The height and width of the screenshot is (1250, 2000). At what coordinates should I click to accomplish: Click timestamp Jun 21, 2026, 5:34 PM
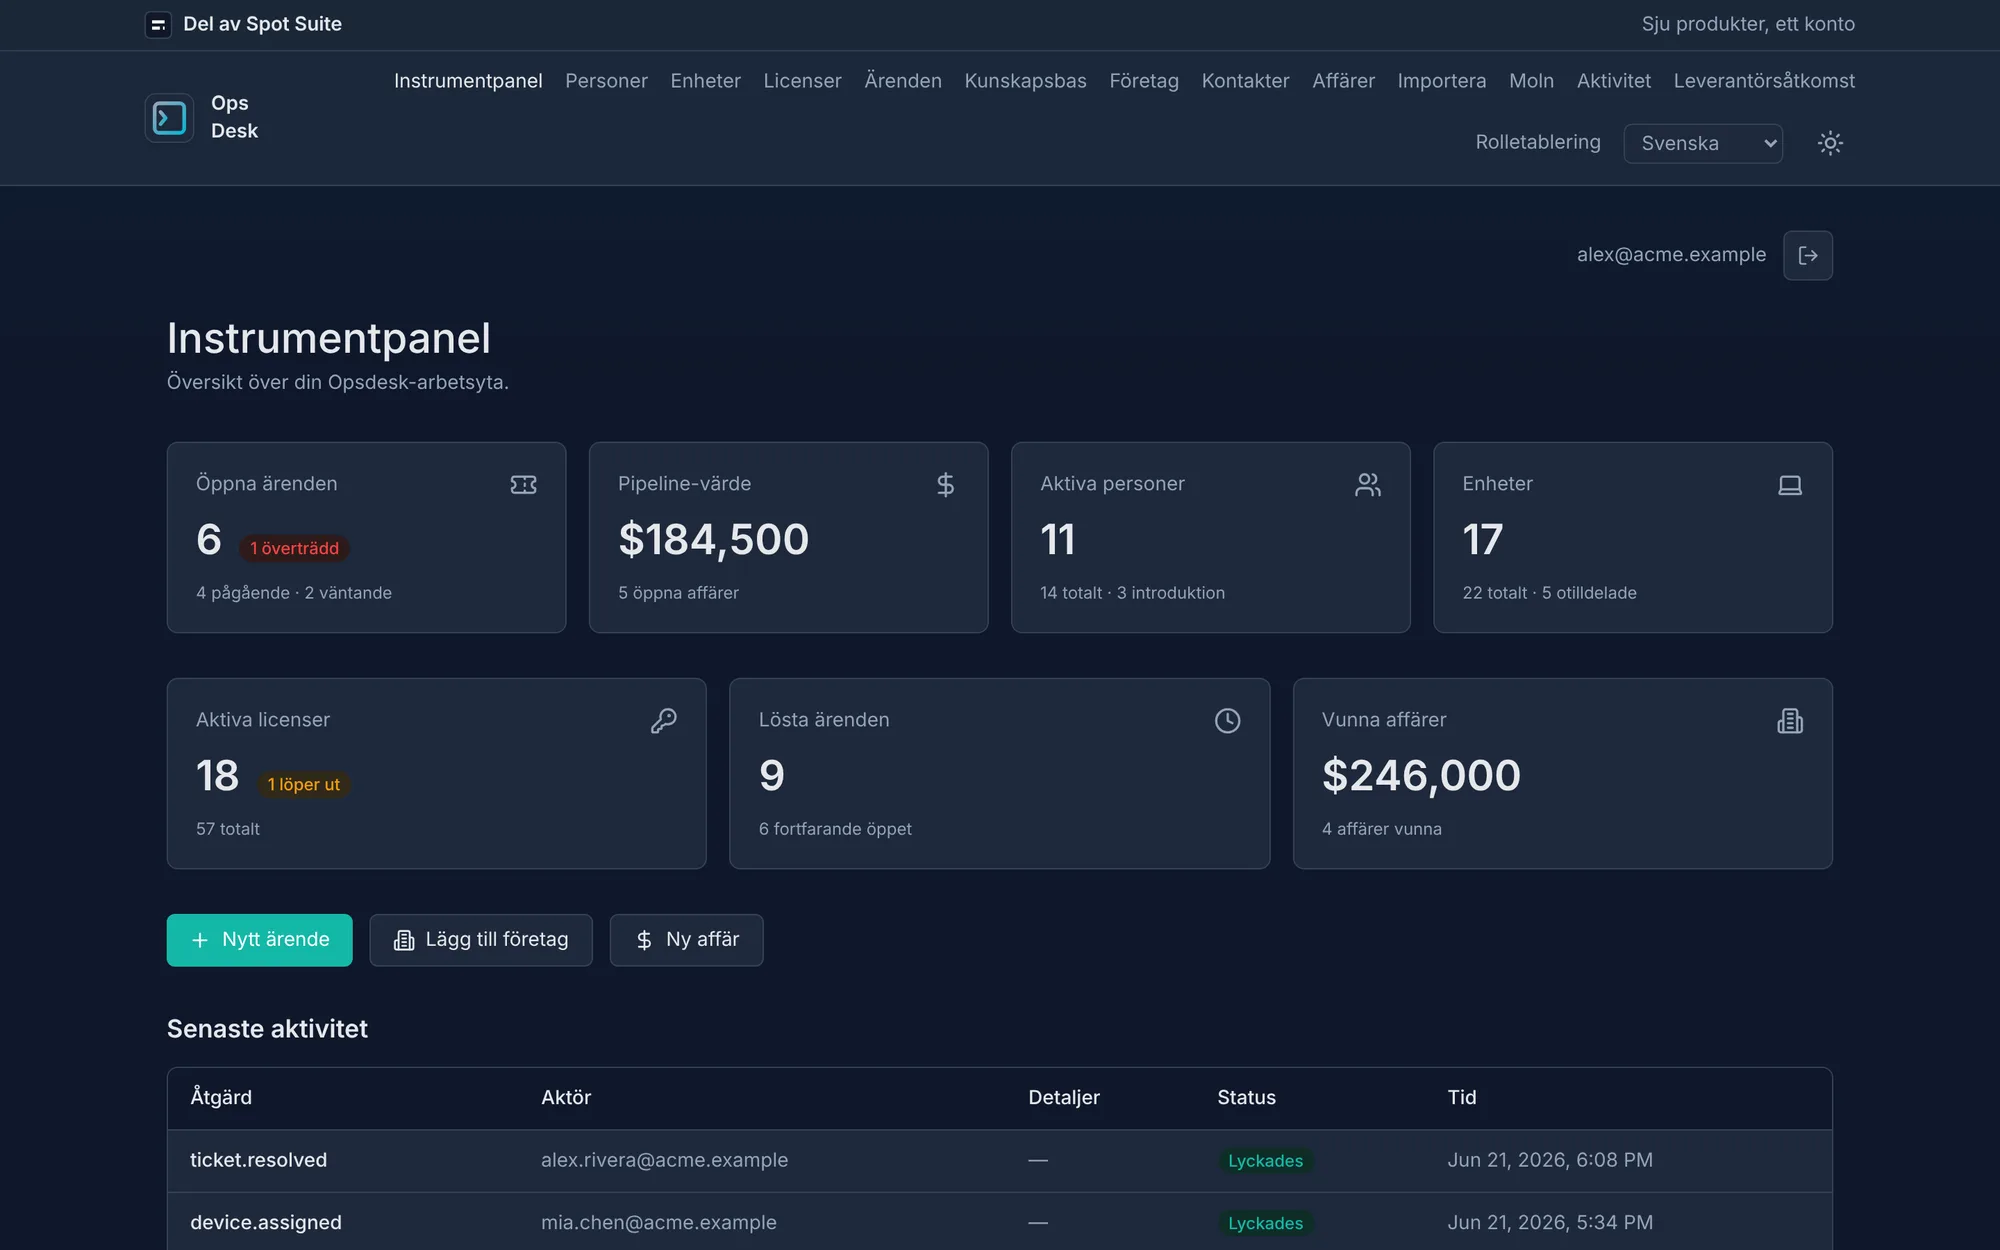click(x=1550, y=1222)
